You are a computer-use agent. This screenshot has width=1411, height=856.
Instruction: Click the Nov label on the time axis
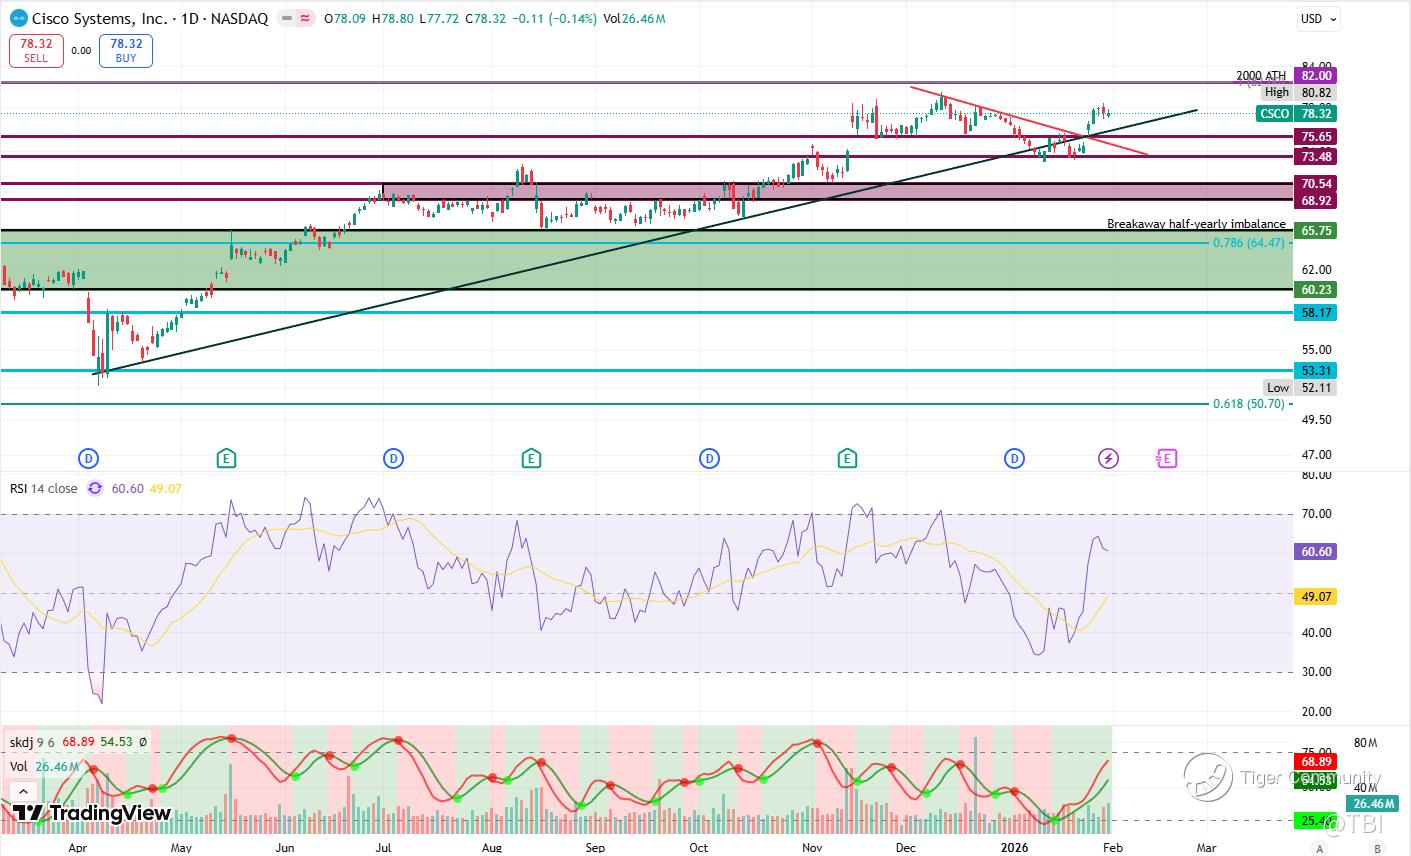[812, 848]
